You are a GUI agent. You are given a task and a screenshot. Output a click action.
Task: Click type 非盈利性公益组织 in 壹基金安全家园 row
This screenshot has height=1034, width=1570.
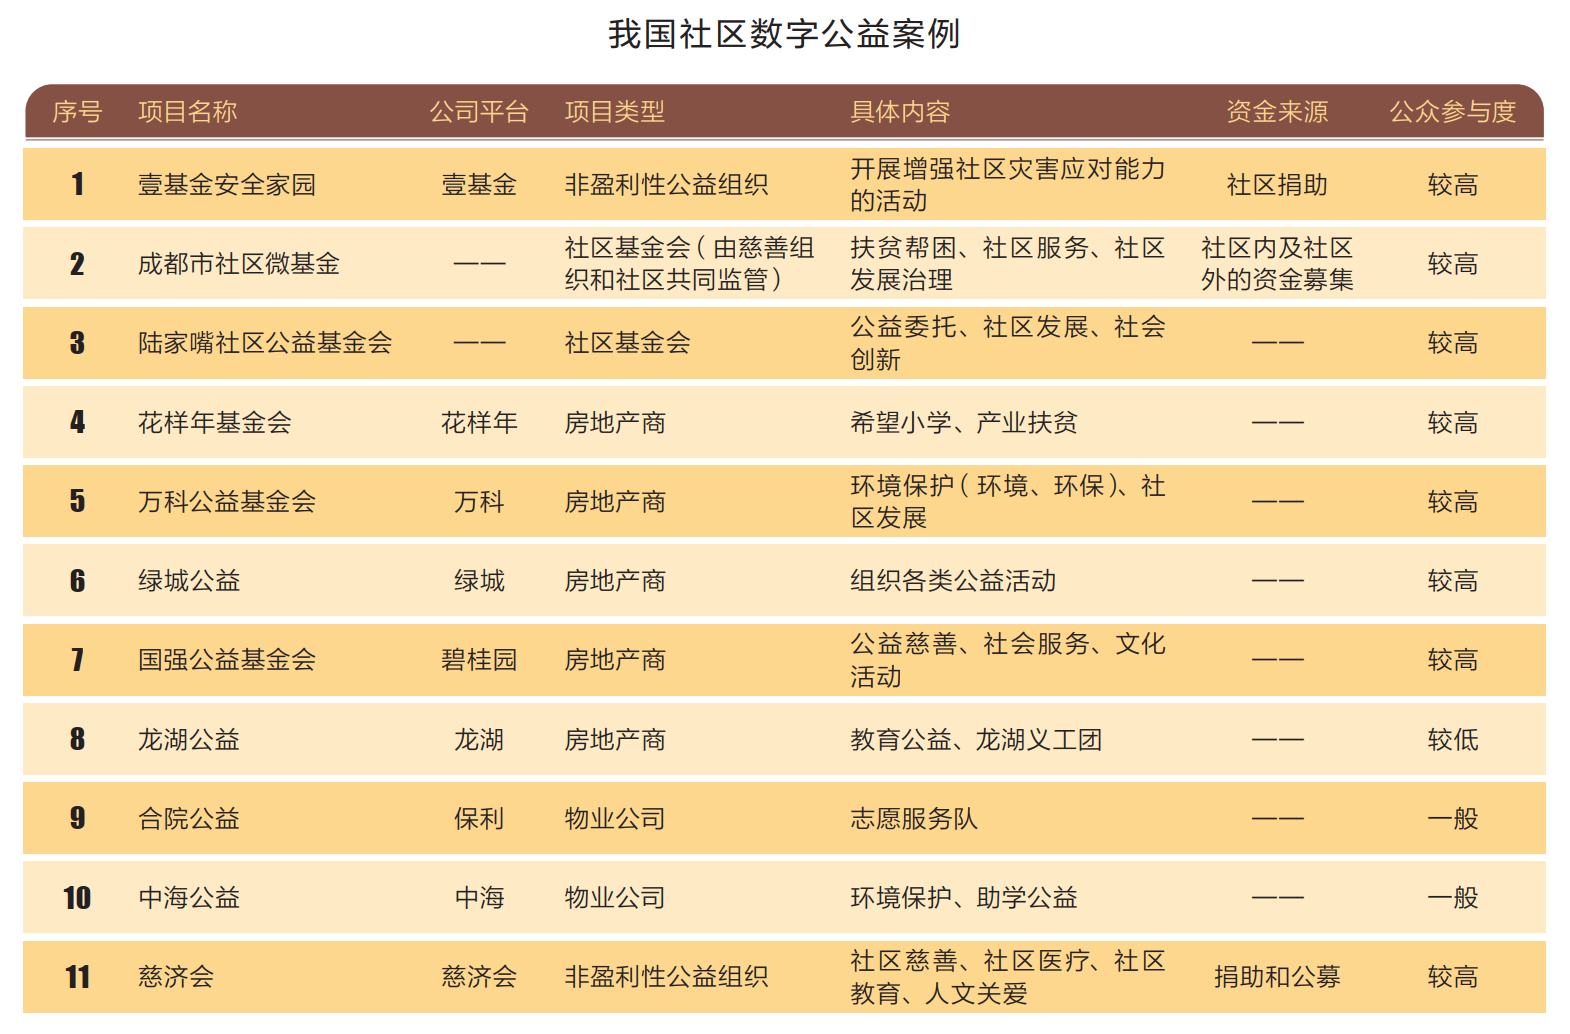pyautogui.click(x=667, y=185)
